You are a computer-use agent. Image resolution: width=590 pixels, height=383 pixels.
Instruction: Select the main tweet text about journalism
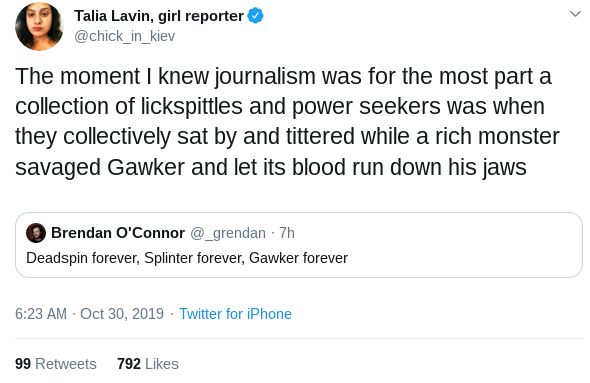(287, 121)
